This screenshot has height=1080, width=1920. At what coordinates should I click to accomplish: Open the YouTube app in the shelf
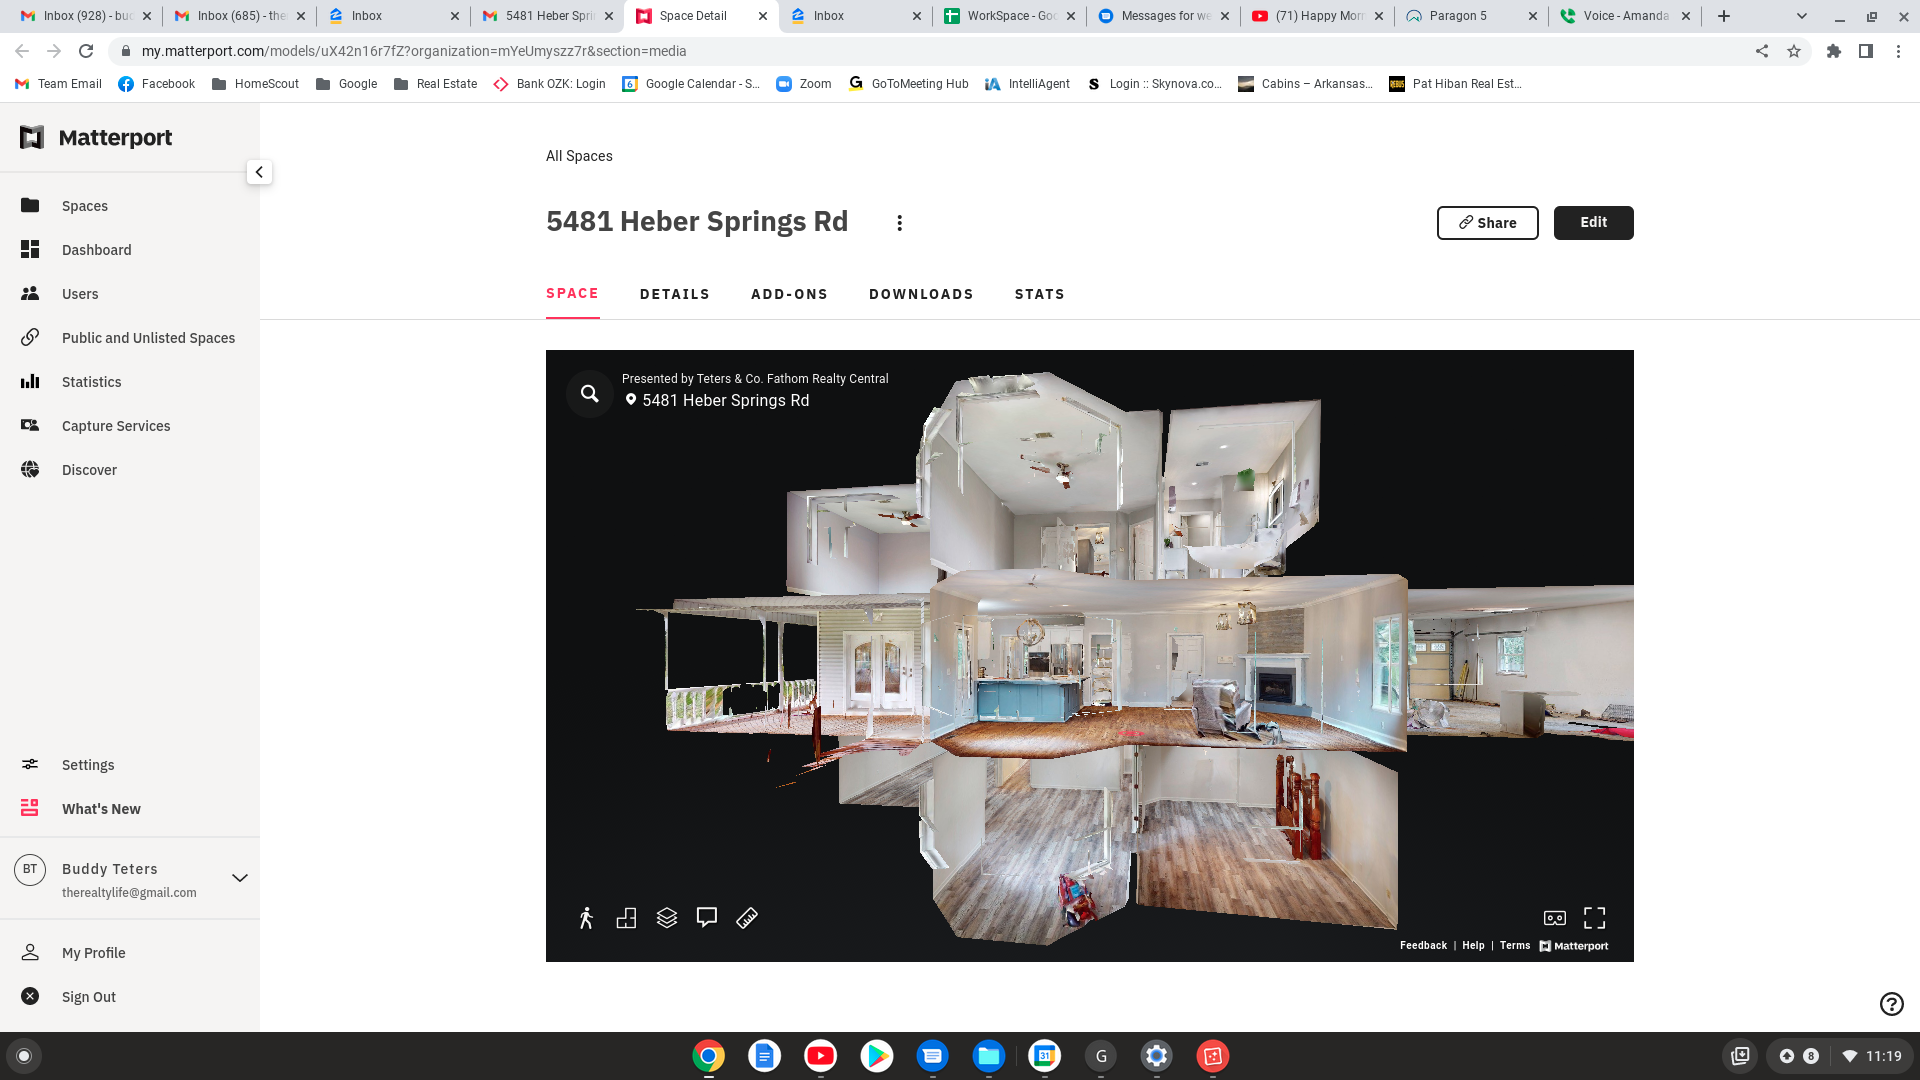(820, 1056)
